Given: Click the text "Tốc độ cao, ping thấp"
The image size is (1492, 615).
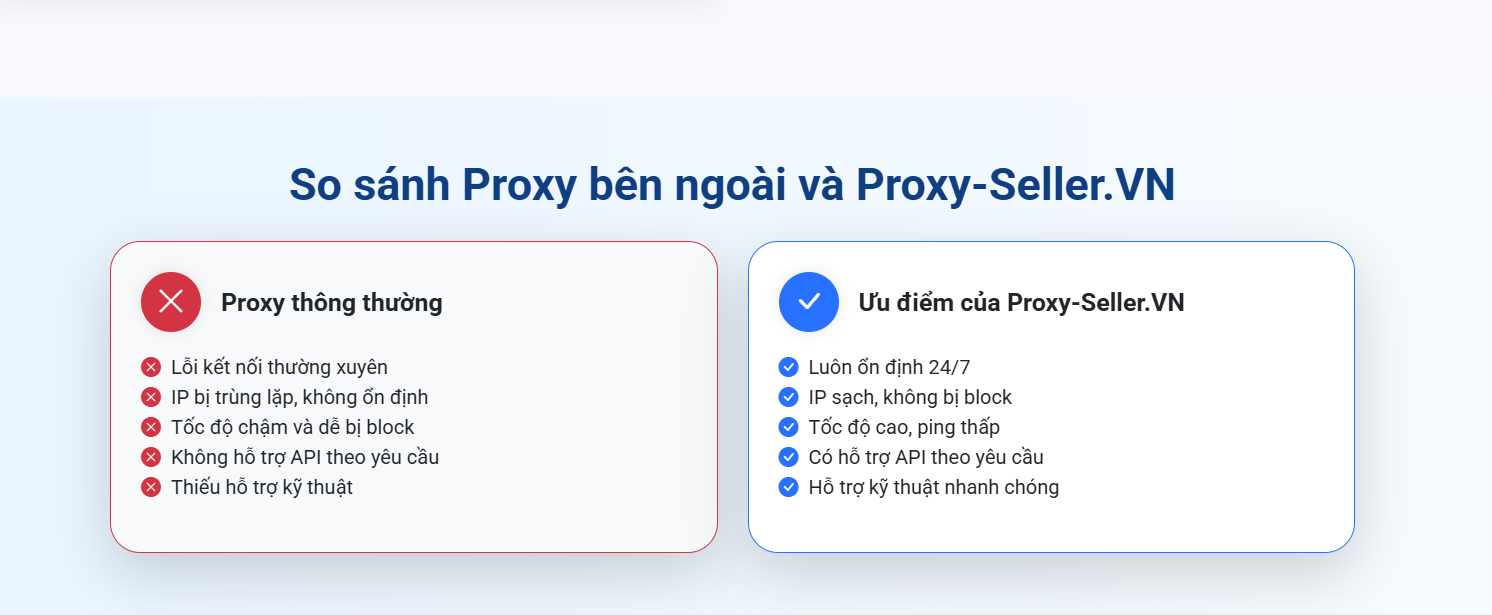Looking at the screenshot, I should tap(904, 427).
